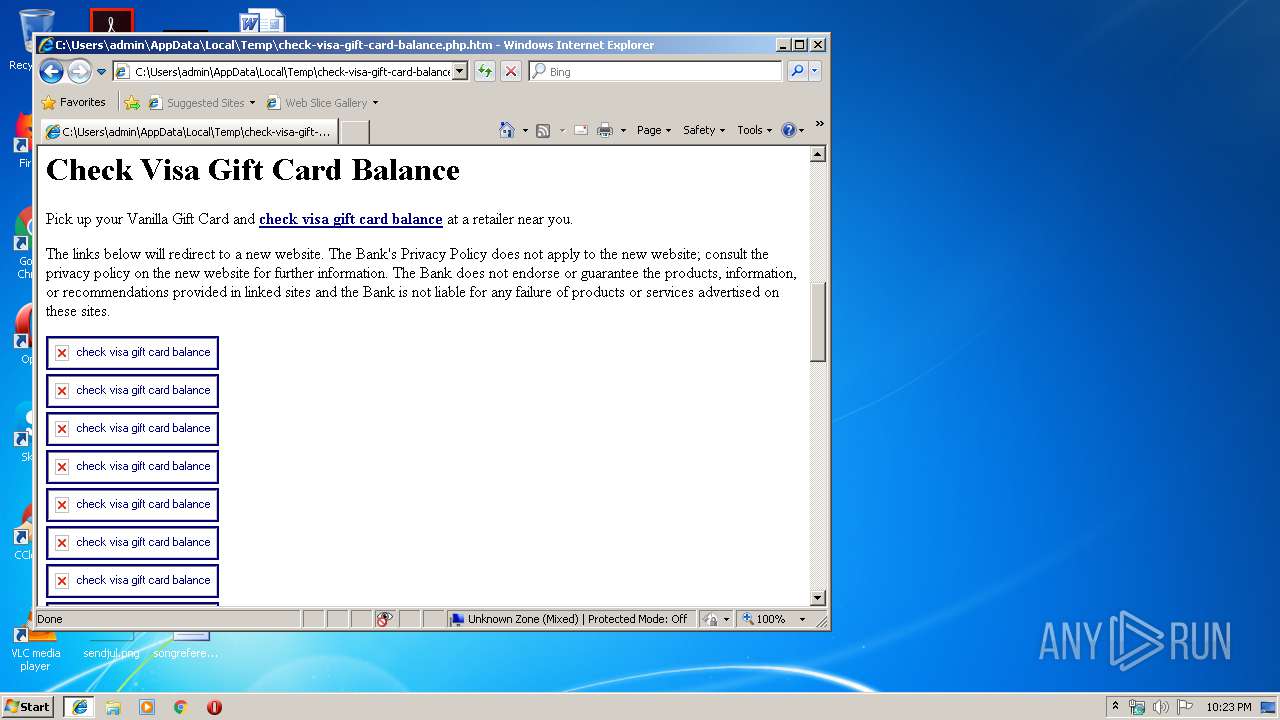Open the Safety menu
The image size is (1280, 720).
[x=704, y=130]
